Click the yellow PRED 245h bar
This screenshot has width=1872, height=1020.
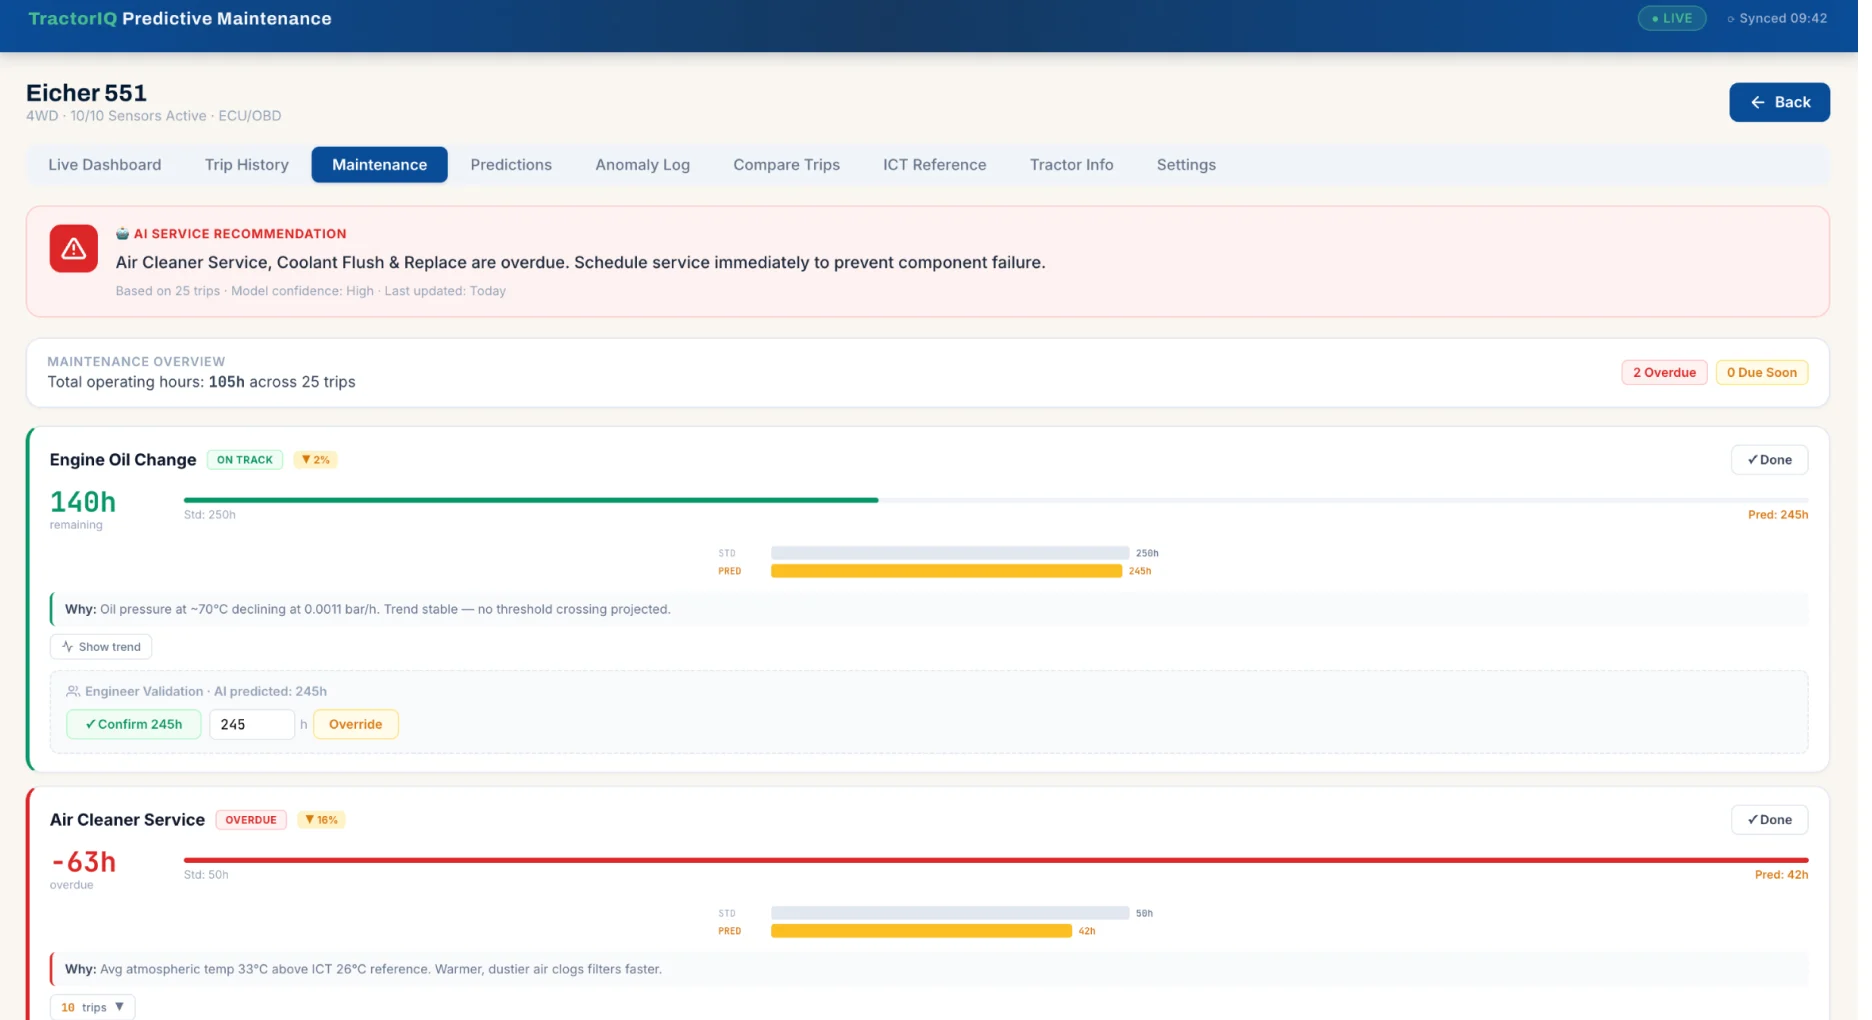[946, 571]
